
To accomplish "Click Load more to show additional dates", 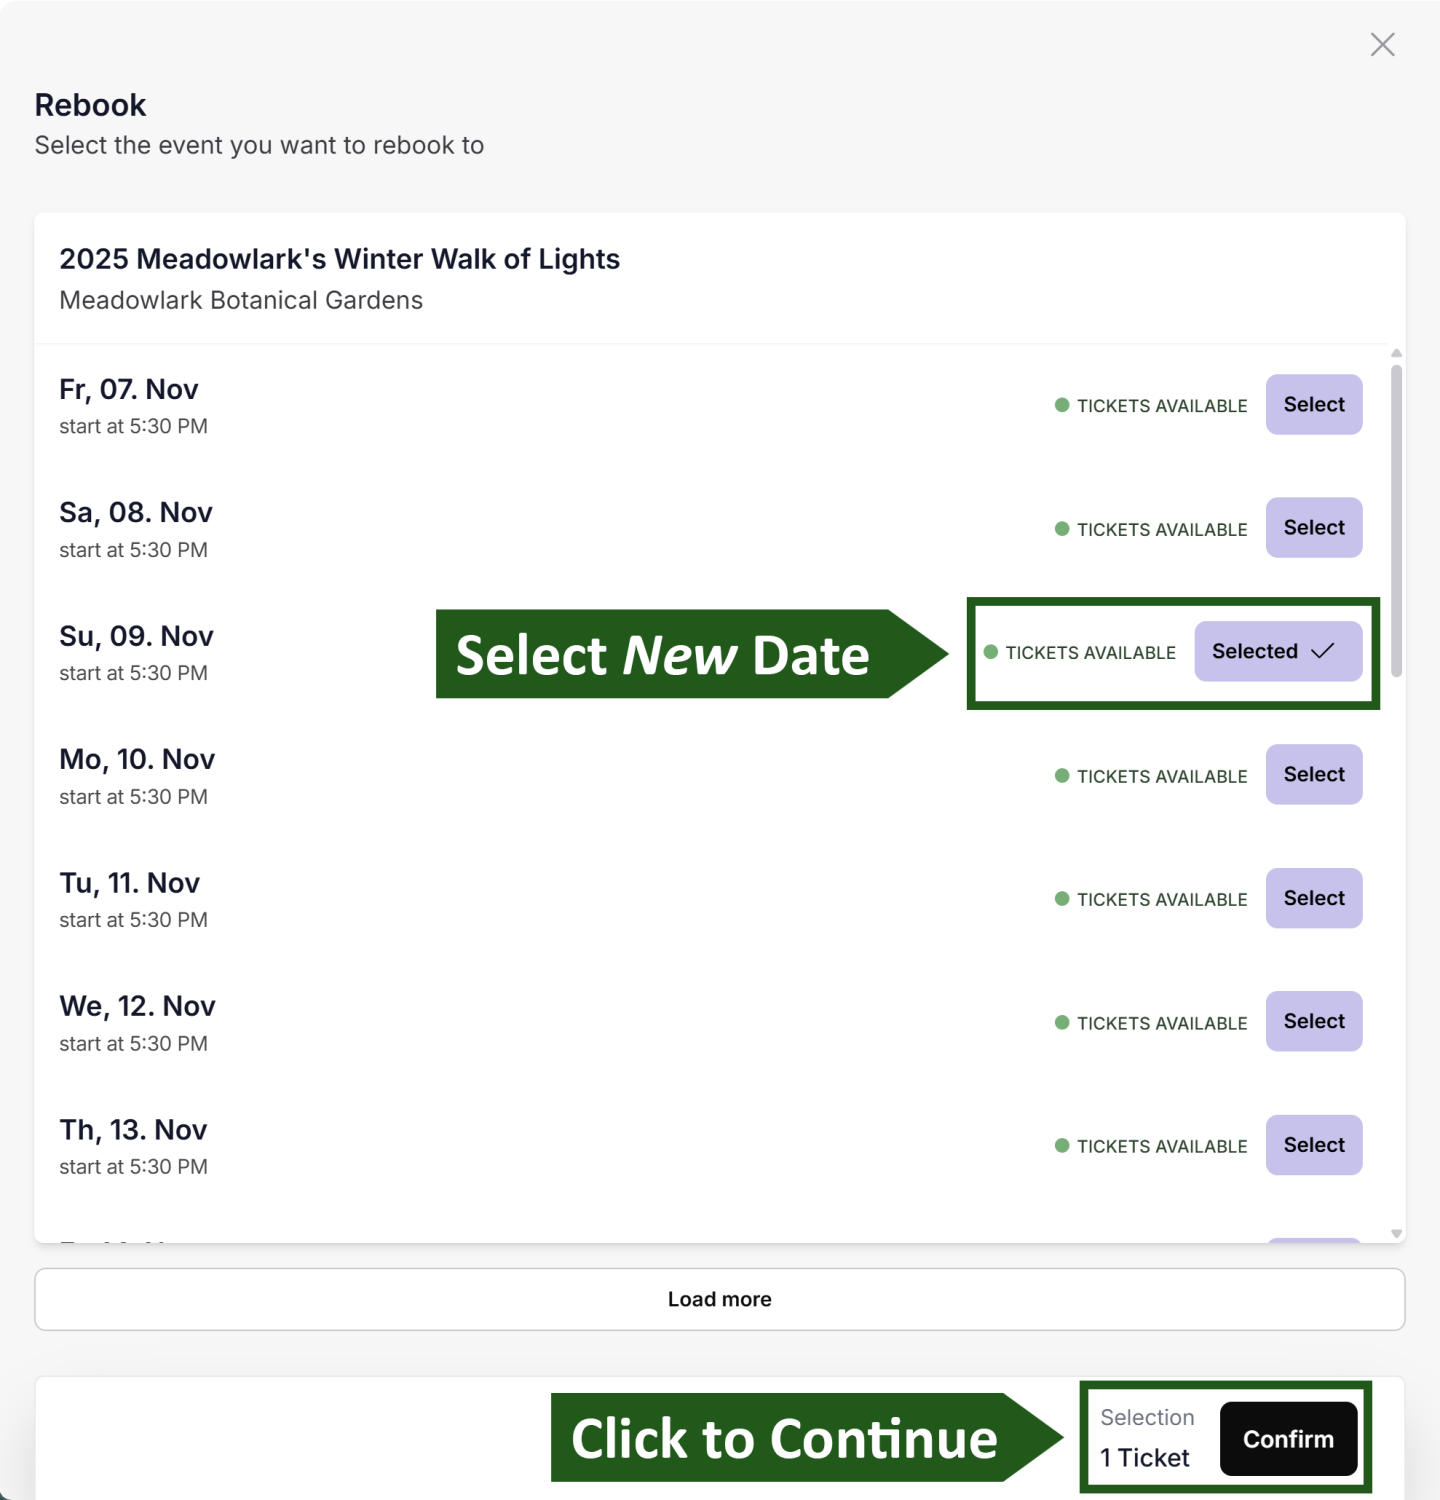I will click(719, 1298).
